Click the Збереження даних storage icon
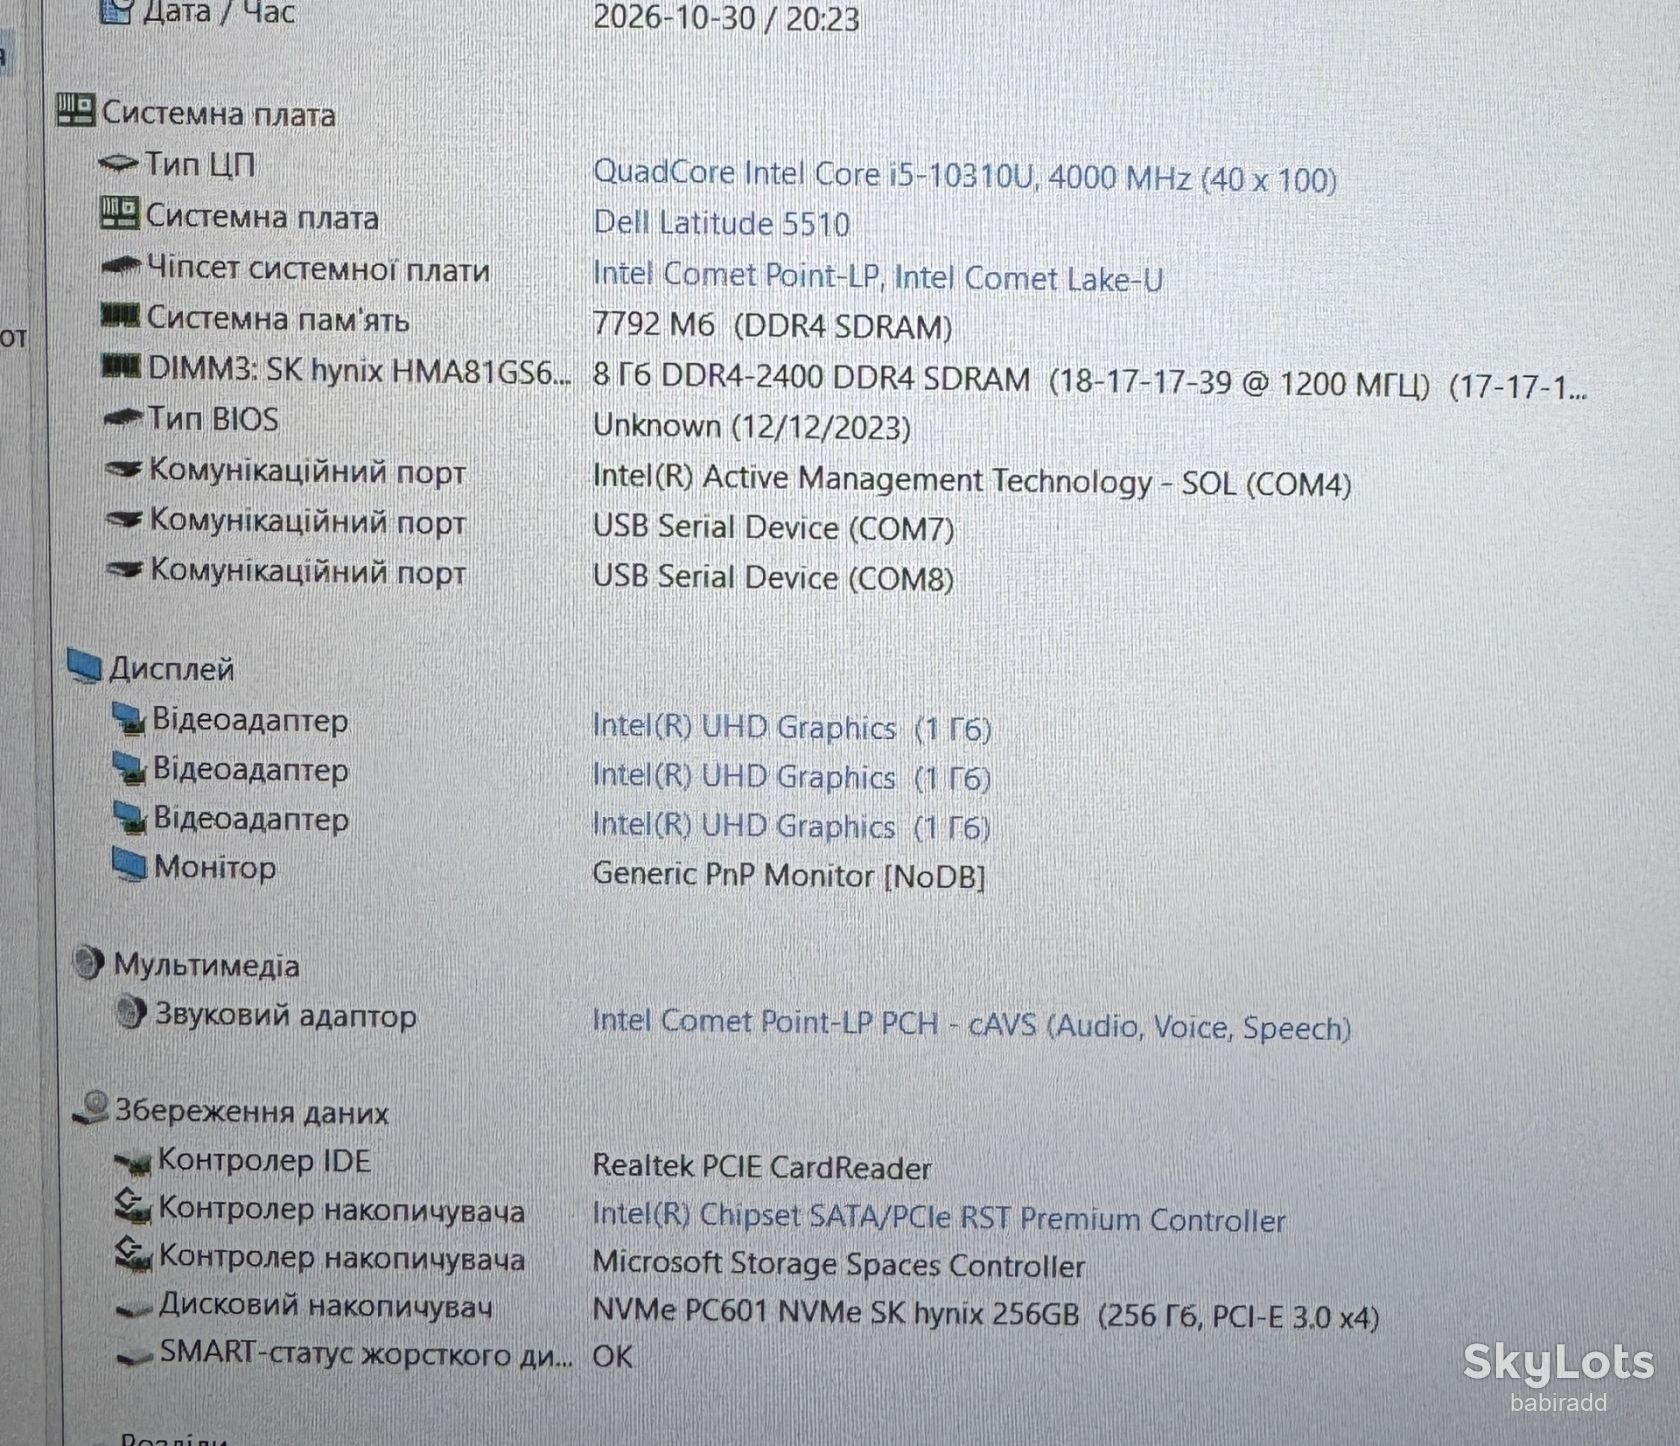Viewport: 1680px width, 1446px height. tap(92, 1108)
